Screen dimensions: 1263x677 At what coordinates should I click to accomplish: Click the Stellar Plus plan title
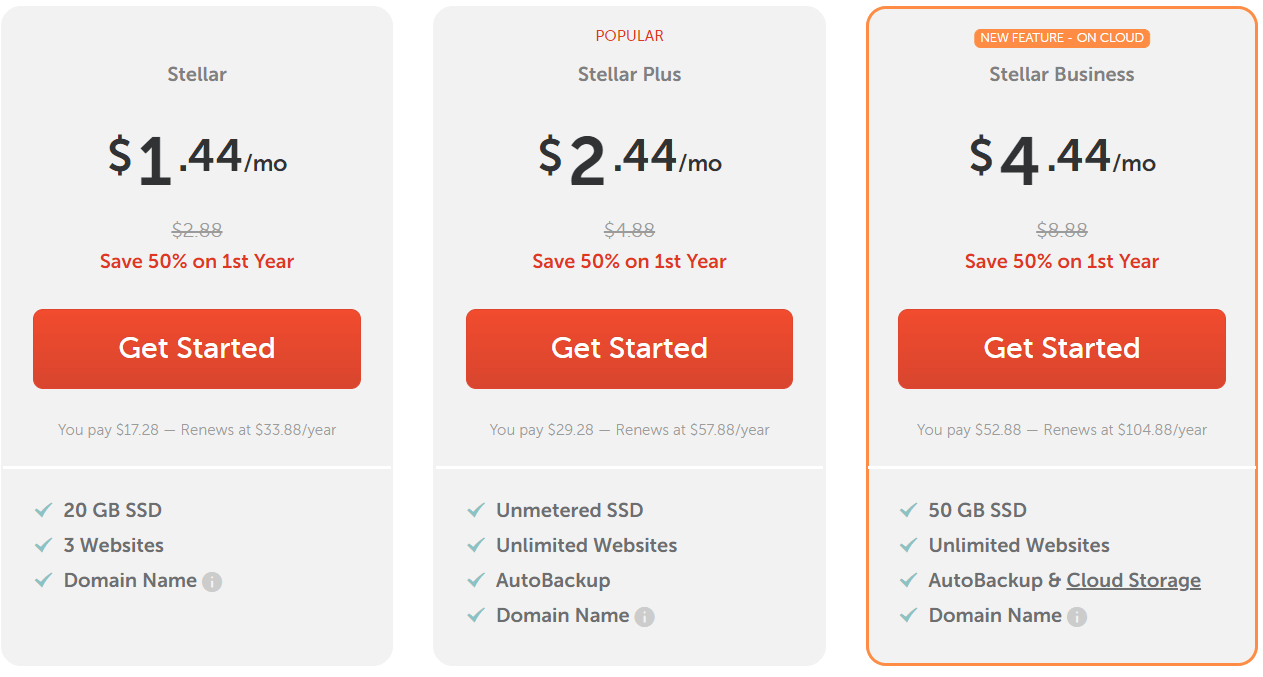[x=630, y=74]
